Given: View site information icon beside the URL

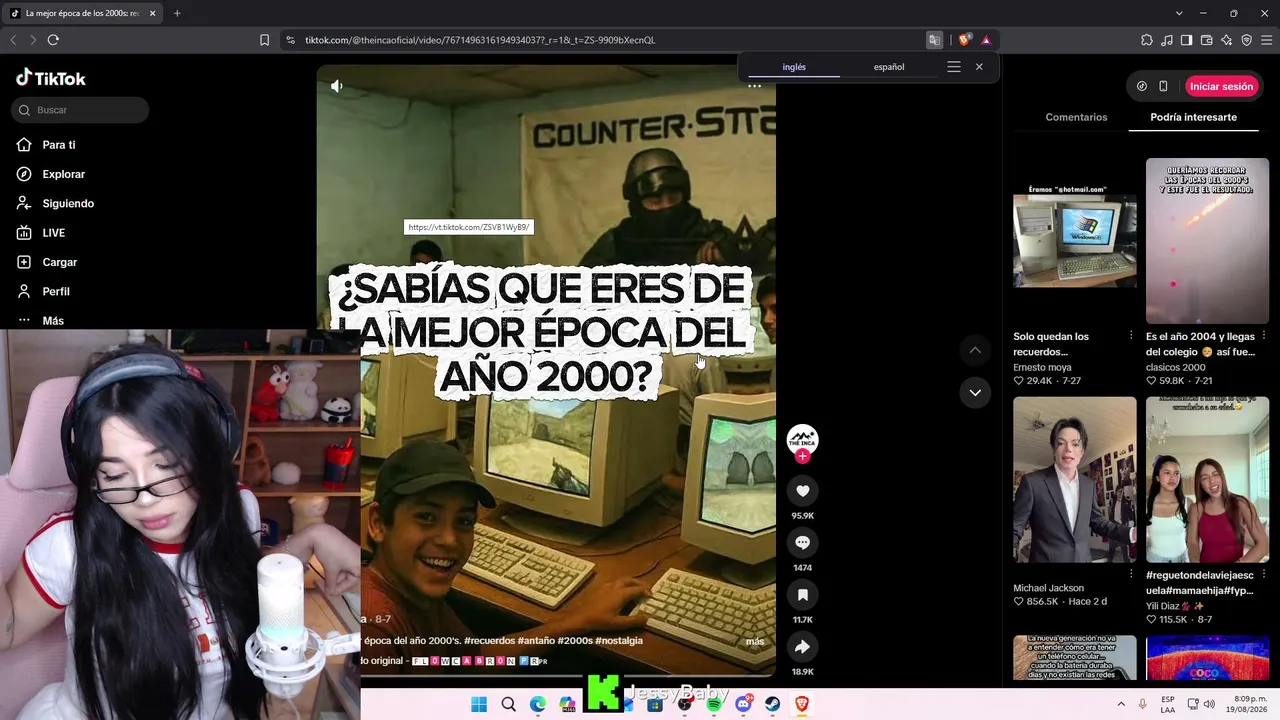Looking at the screenshot, I should pos(290,40).
